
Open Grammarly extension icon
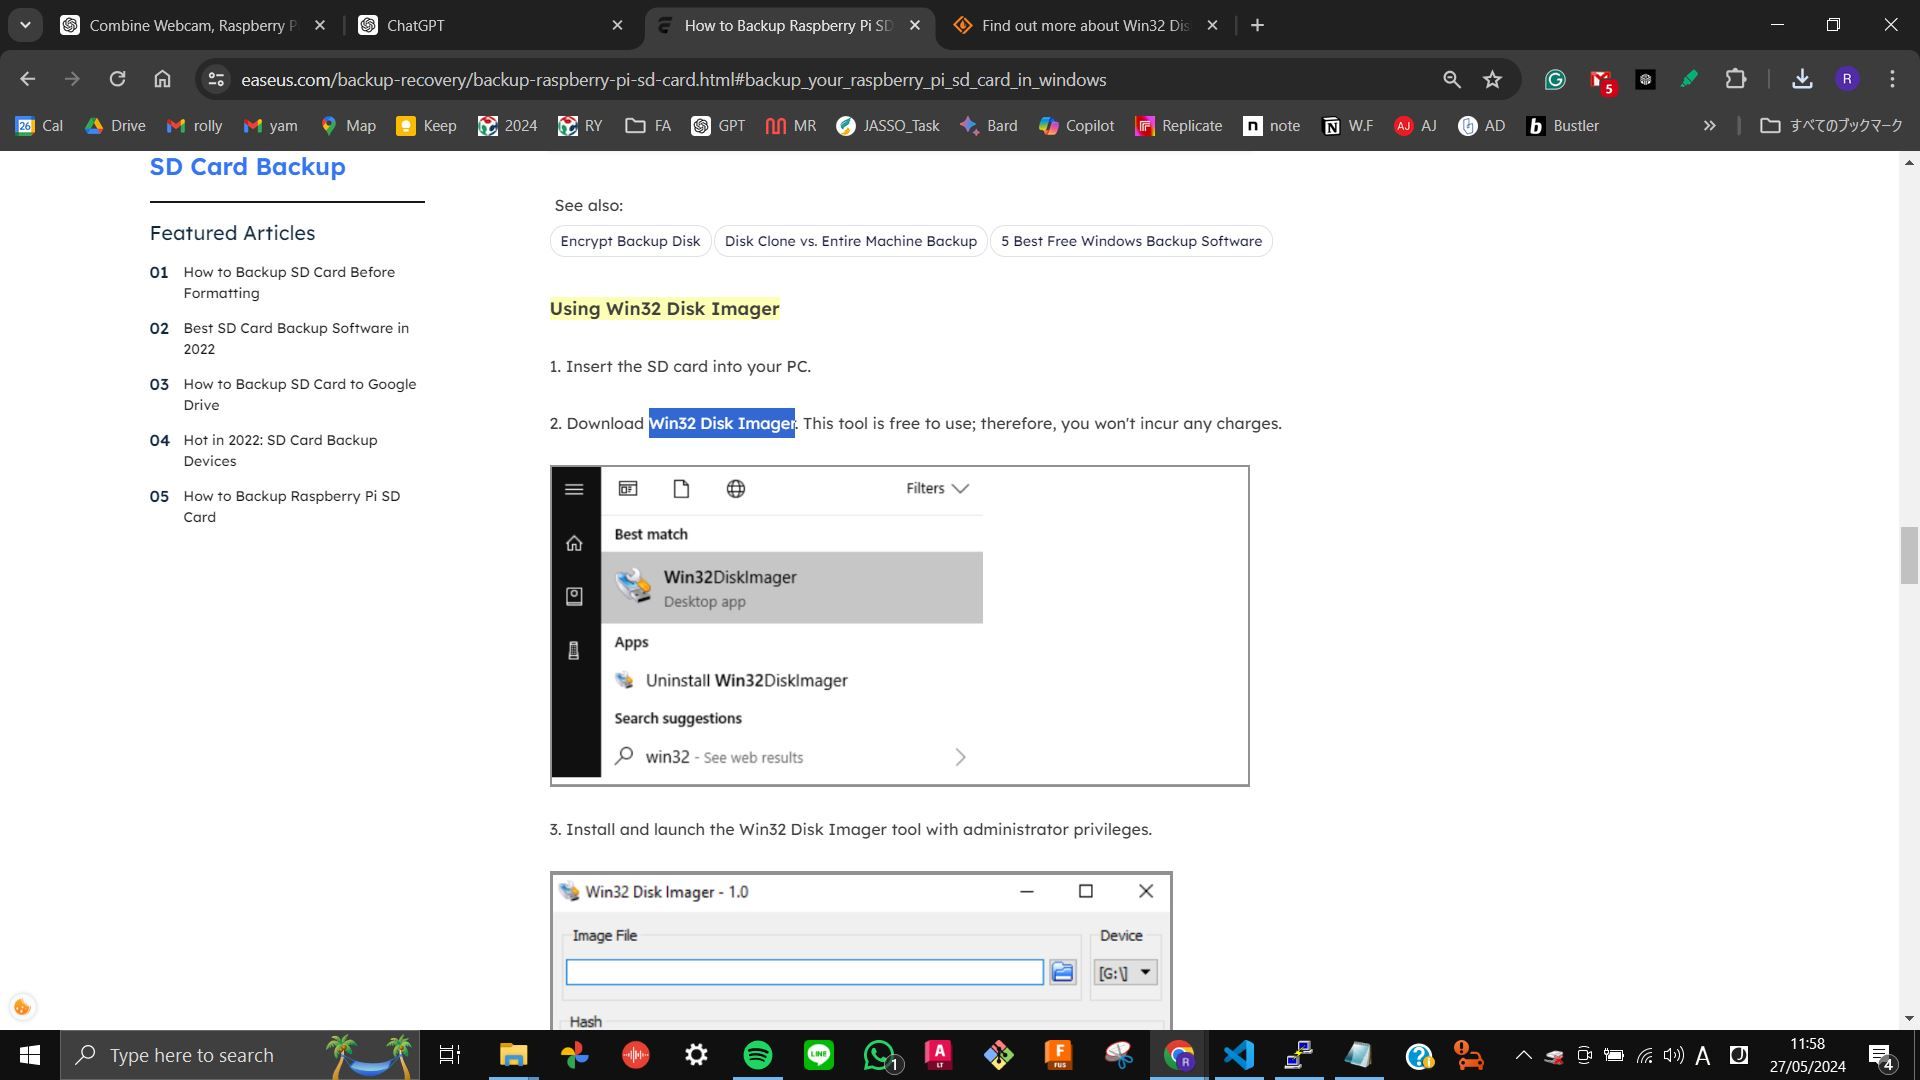1554,79
